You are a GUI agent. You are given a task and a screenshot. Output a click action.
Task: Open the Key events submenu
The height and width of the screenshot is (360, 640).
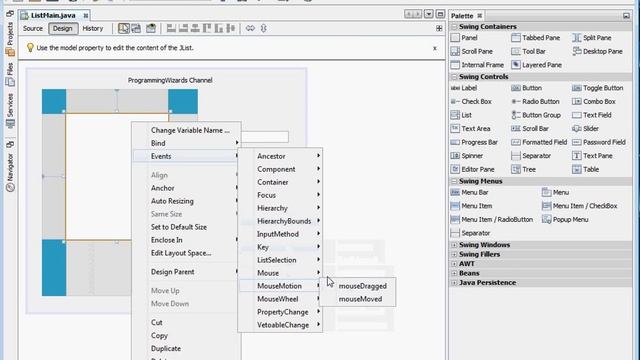point(280,247)
